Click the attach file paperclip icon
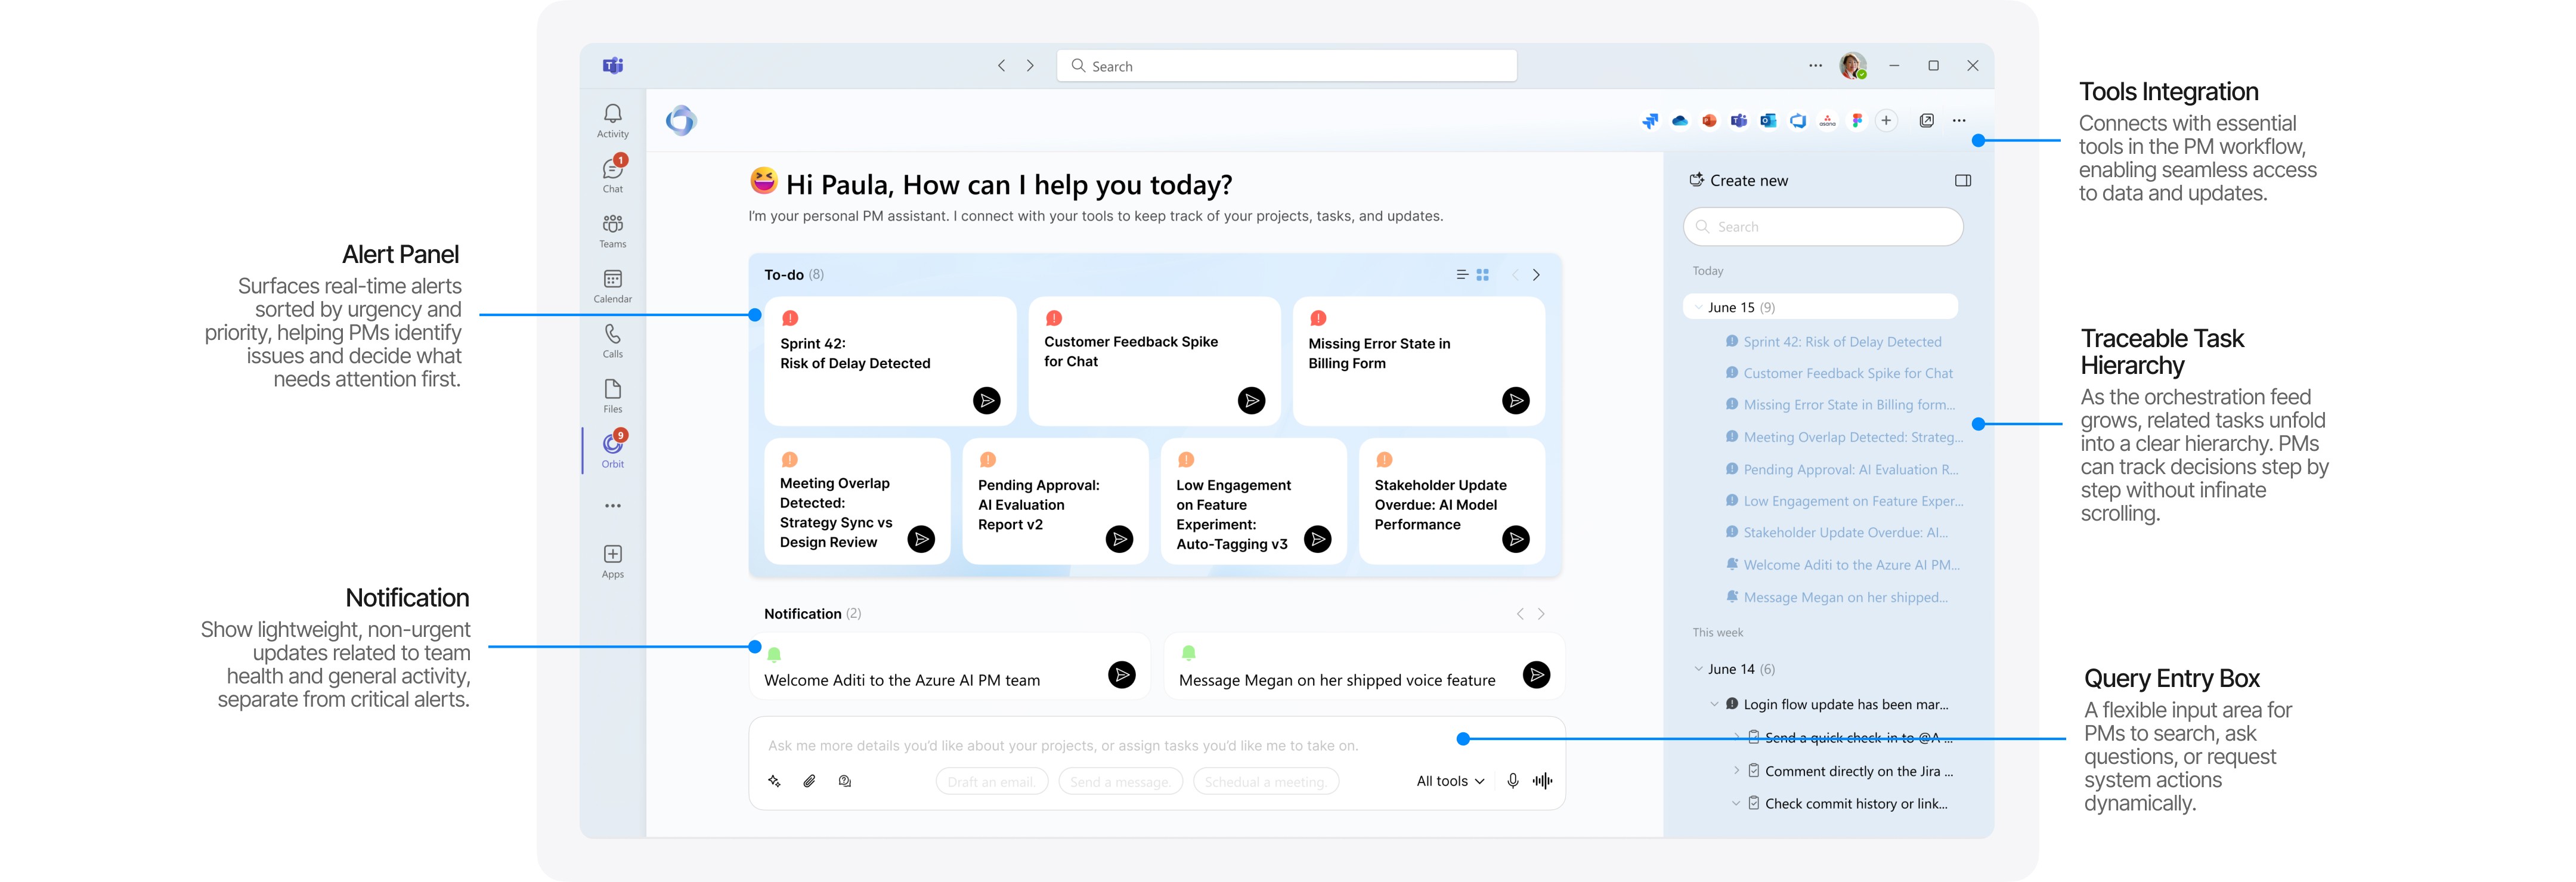The image size is (2576, 882). point(810,781)
